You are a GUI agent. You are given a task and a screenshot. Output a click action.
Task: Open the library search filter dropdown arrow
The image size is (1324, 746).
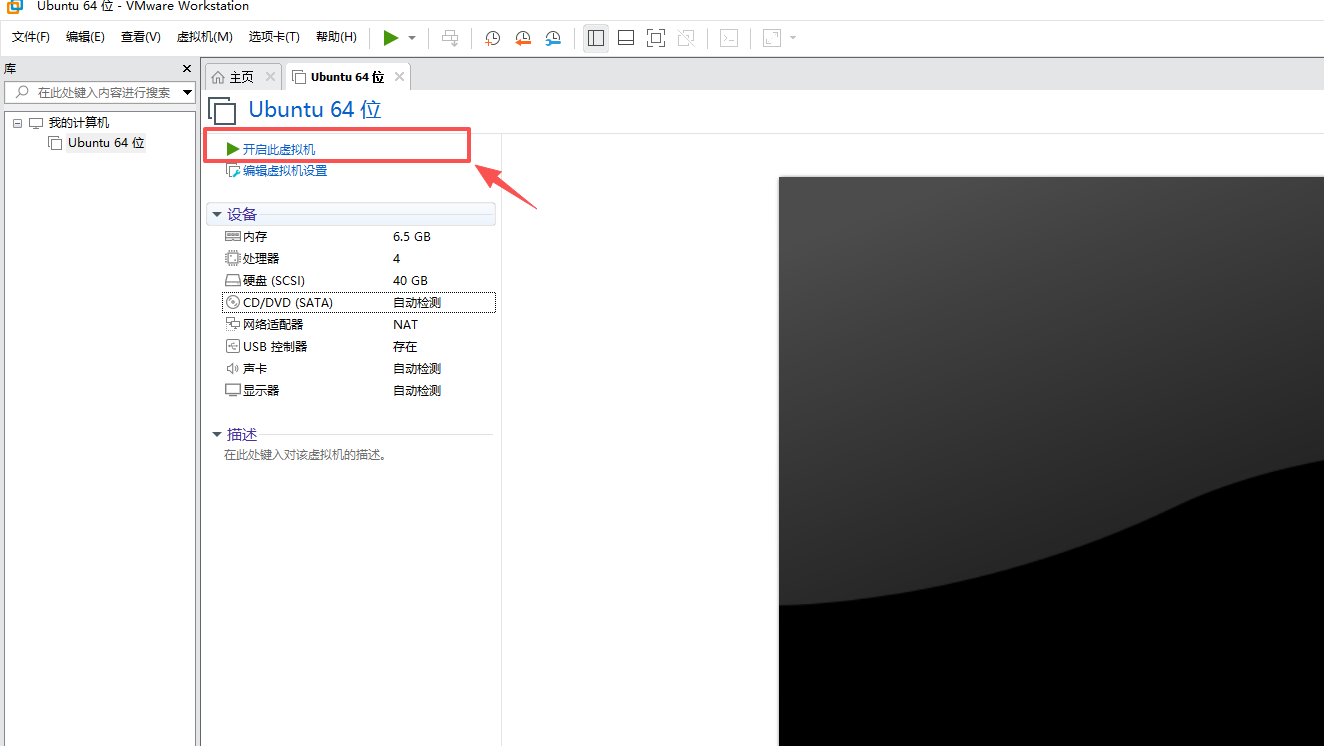pos(187,92)
